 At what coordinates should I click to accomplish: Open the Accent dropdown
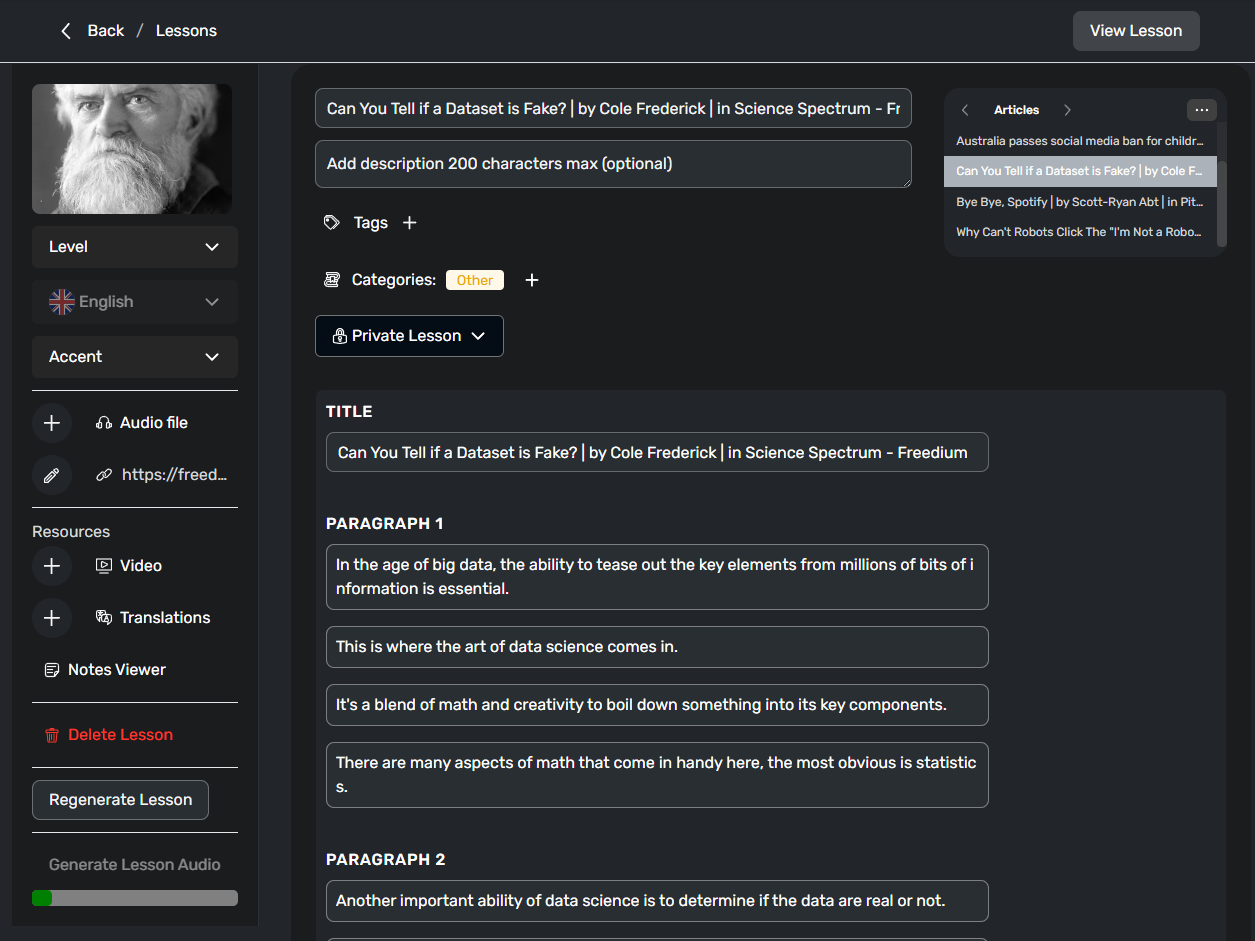pyautogui.click(x=135, y=357)
